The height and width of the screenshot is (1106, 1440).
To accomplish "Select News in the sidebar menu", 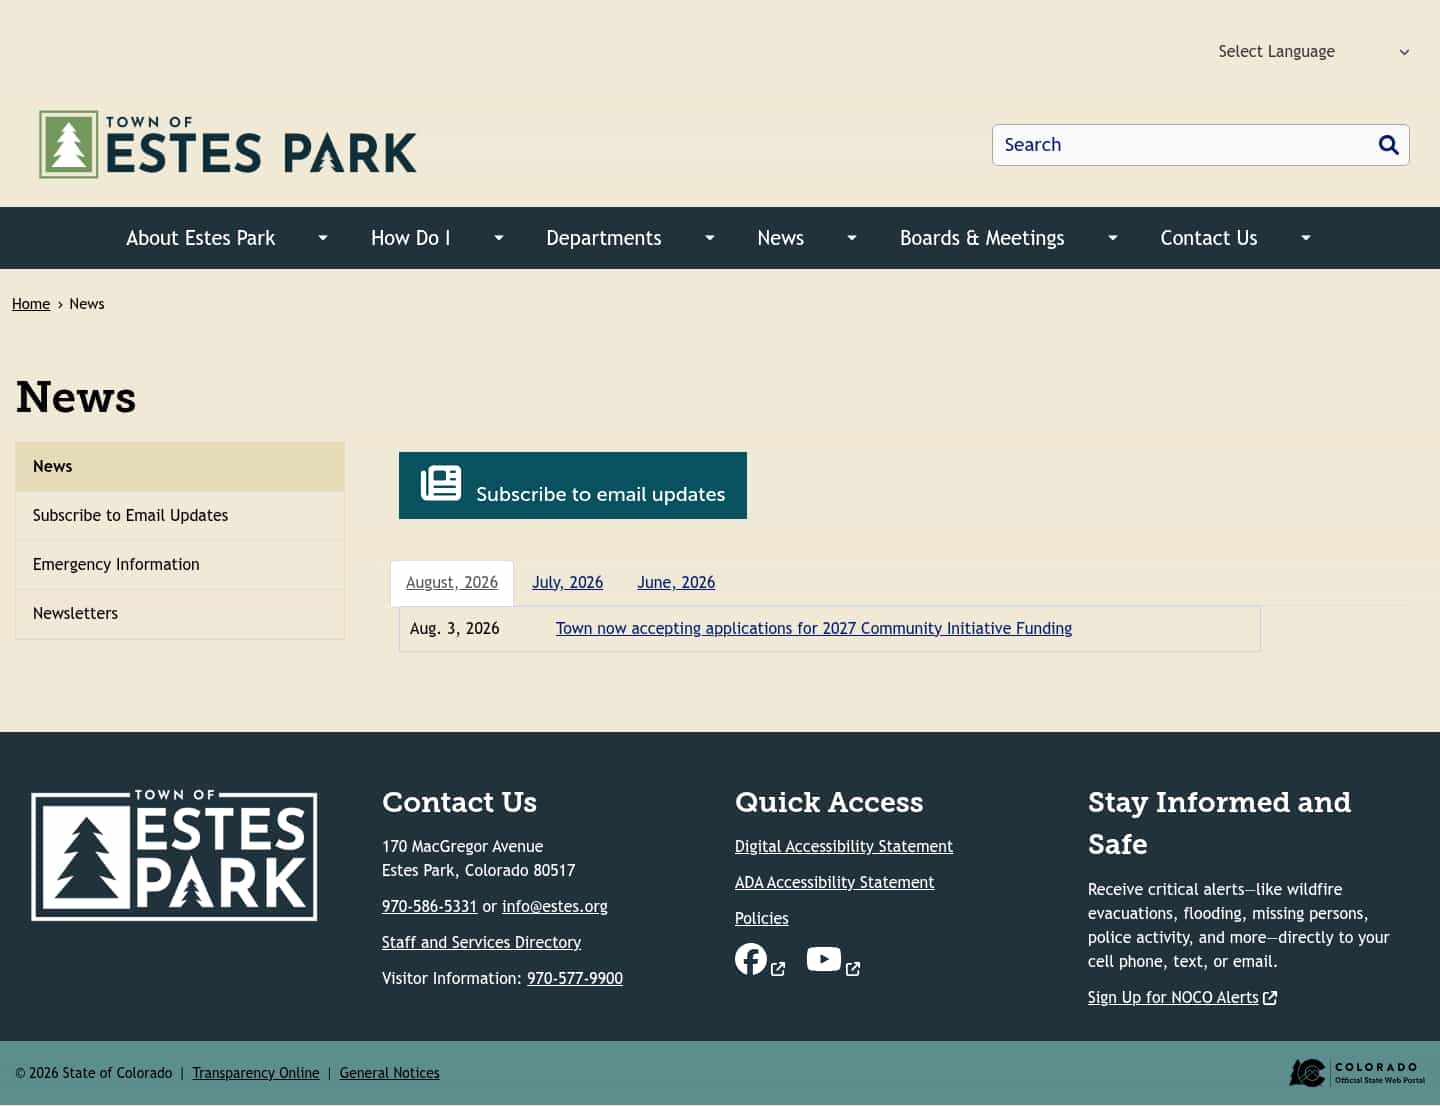I will [180, 467].
